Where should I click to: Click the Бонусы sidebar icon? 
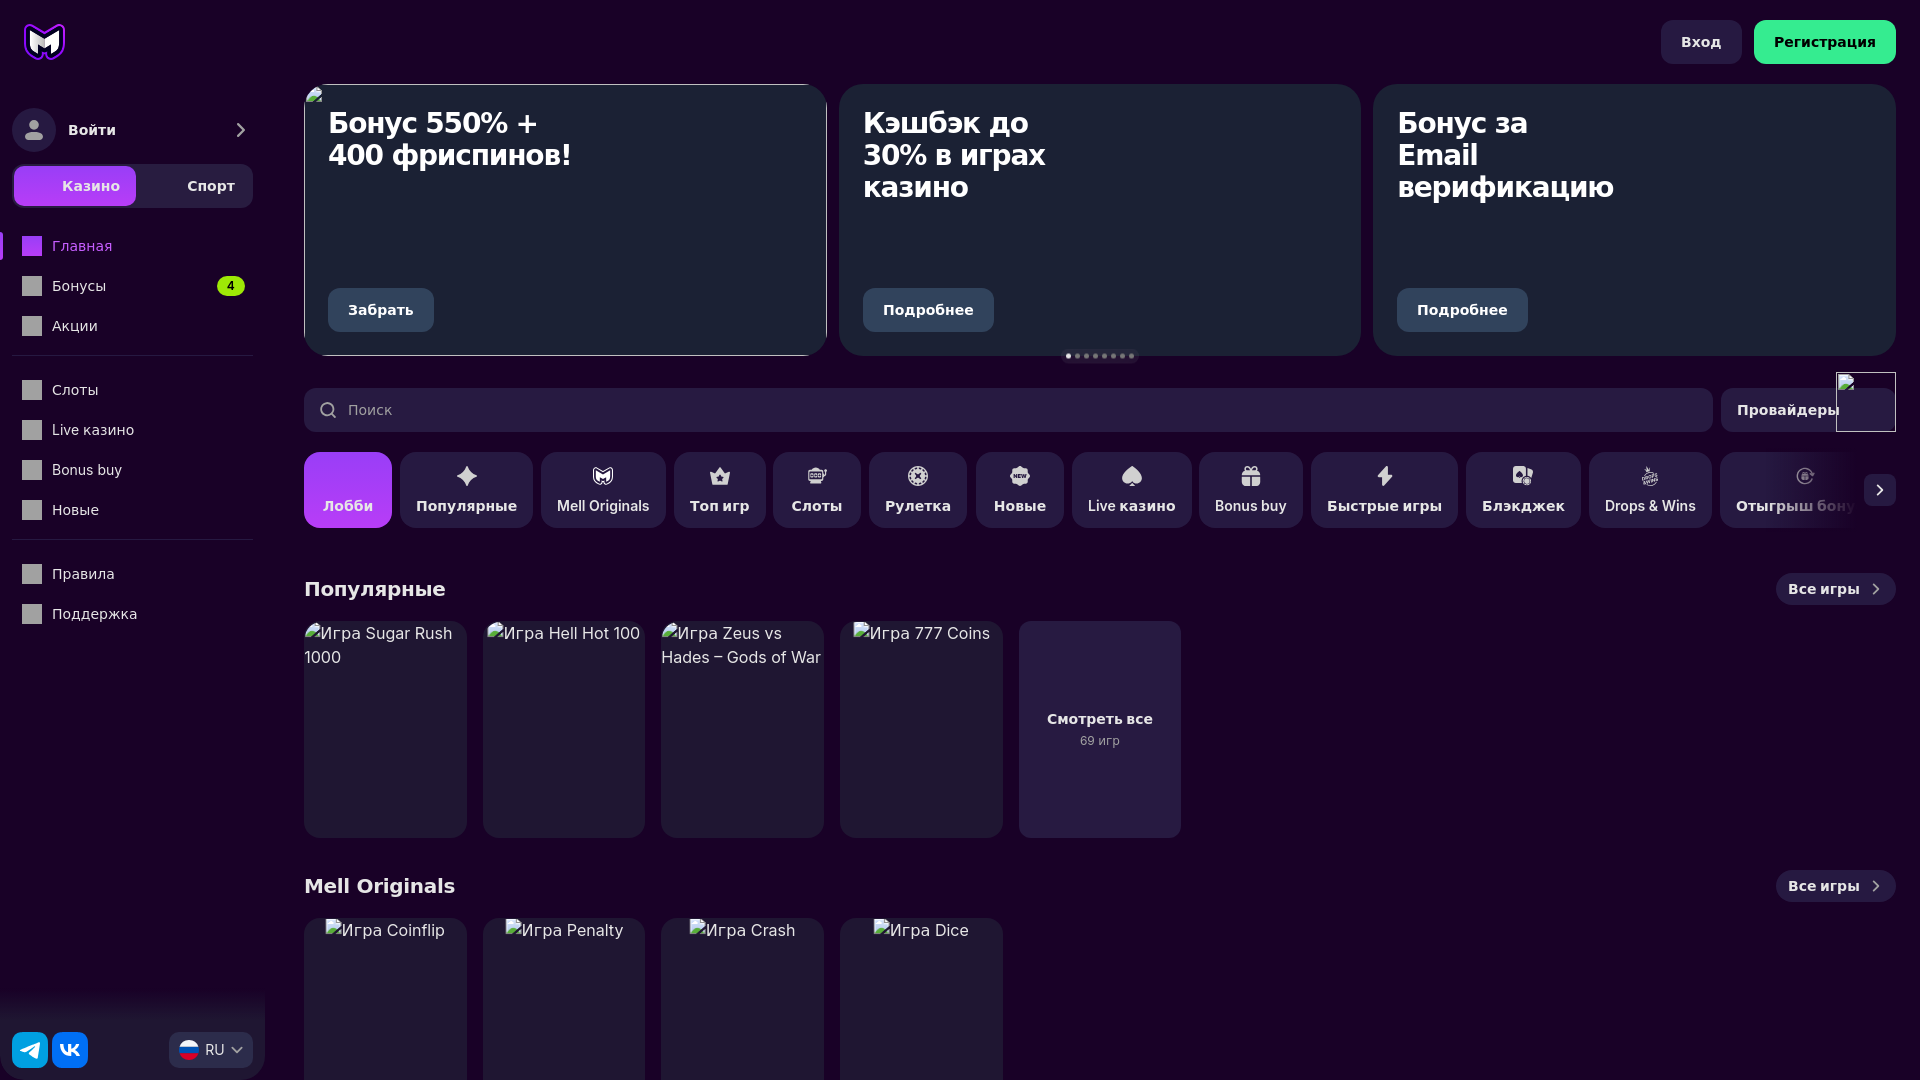[x=32, y=286]
